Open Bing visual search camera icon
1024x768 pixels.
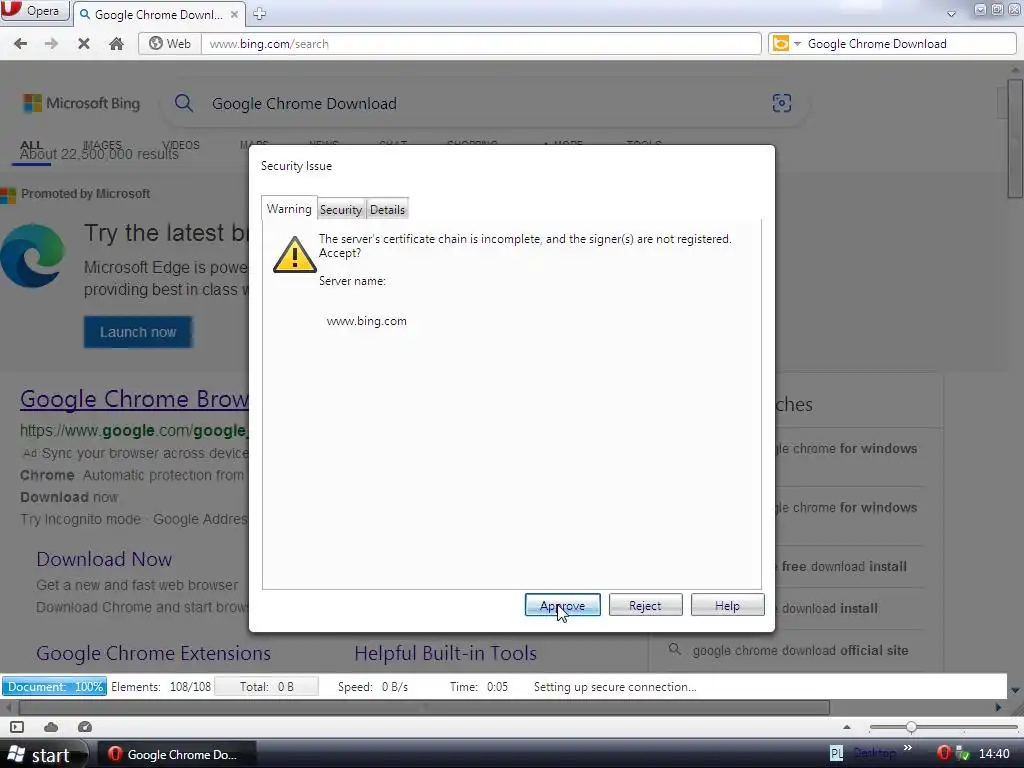[x=782, y=103]
